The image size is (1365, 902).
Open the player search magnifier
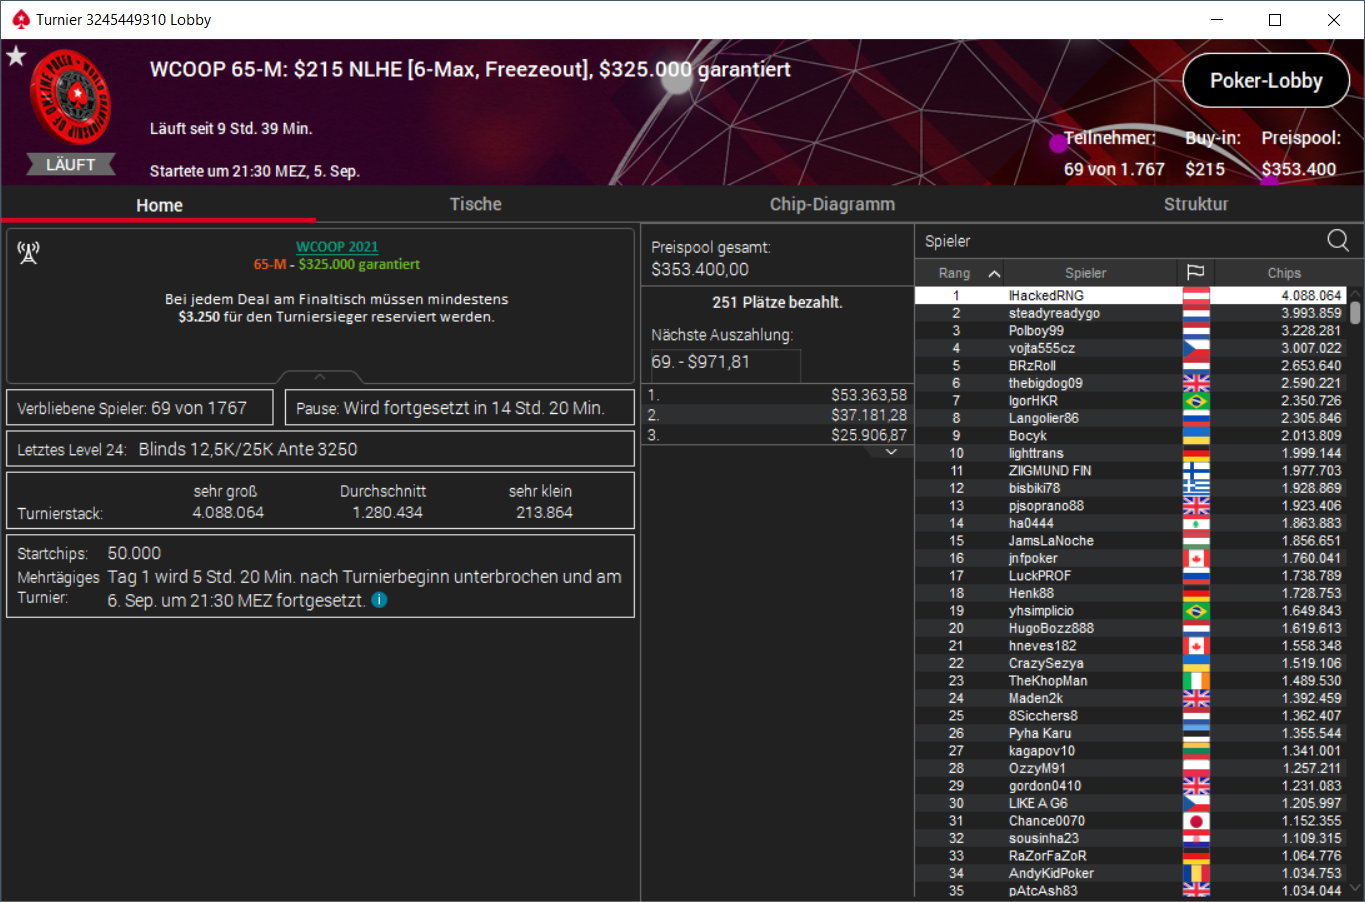coord(1337,240)
